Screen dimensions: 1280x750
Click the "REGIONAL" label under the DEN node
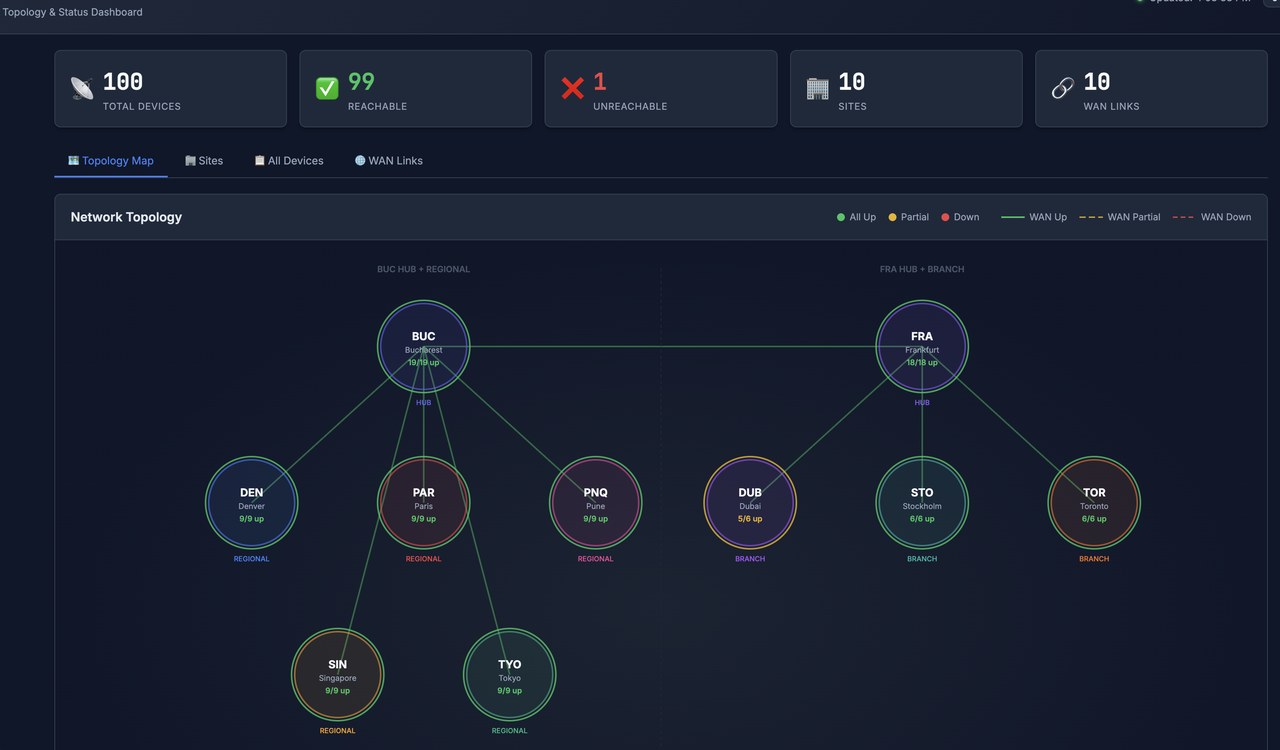(x=252, y=559)
